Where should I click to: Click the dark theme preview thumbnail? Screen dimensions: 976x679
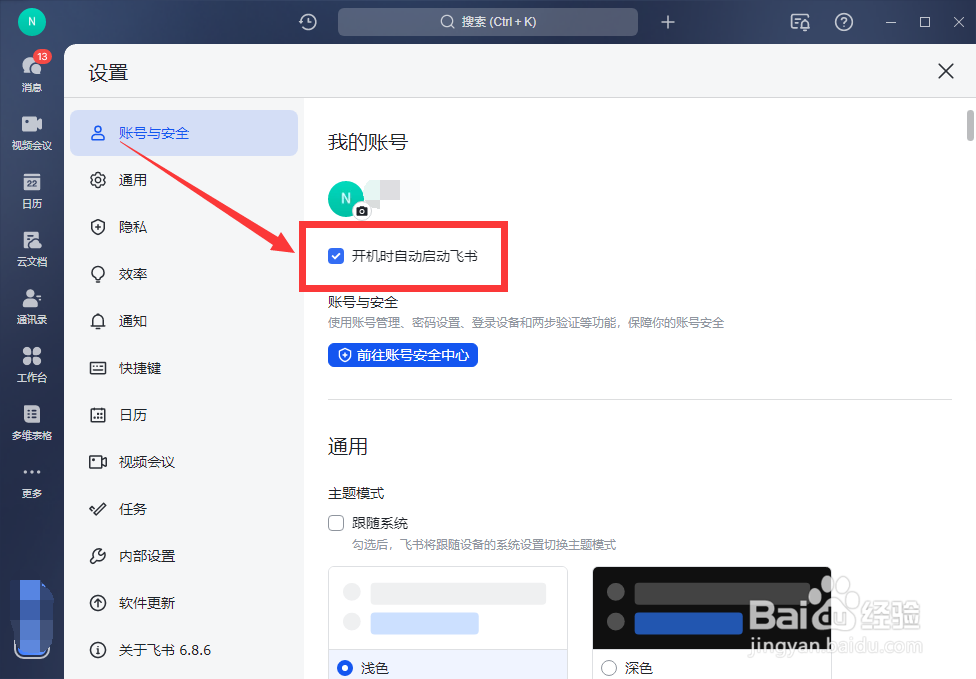point(711,608)
